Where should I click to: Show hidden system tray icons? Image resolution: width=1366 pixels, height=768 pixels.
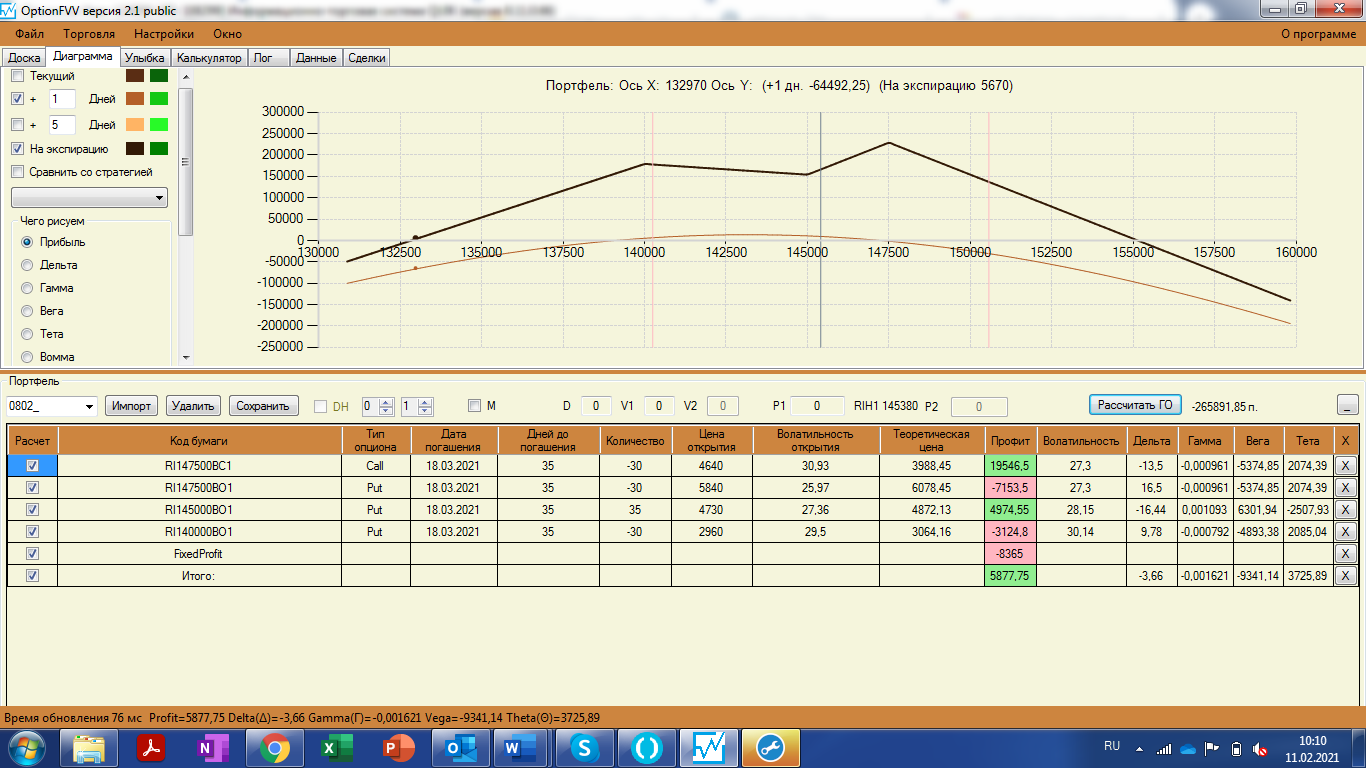pyautogui.click(x=1139, y=748)
